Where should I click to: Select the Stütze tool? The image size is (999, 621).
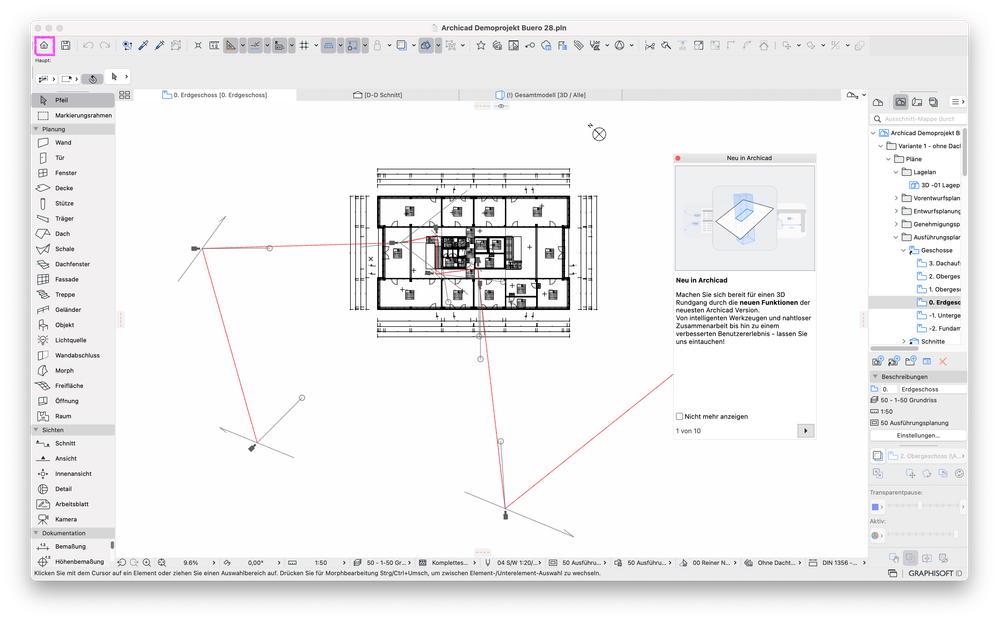(73, 204)
